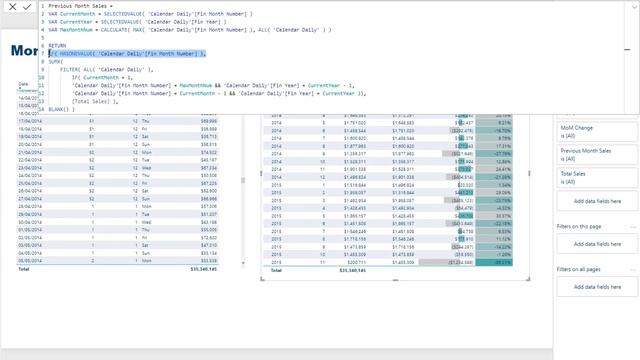Open the Total Sales filter card
This screenshot has height=360, width=640.
[x=597, y=178]
